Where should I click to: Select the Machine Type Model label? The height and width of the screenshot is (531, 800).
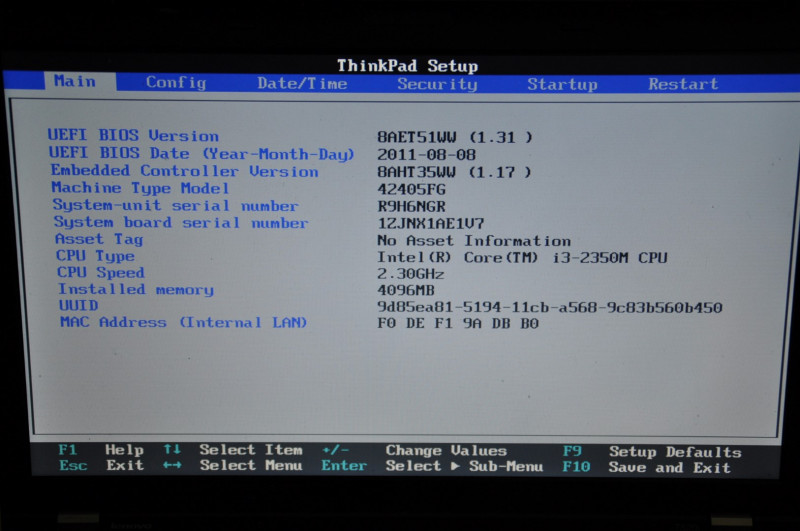(x=140, y=188)
